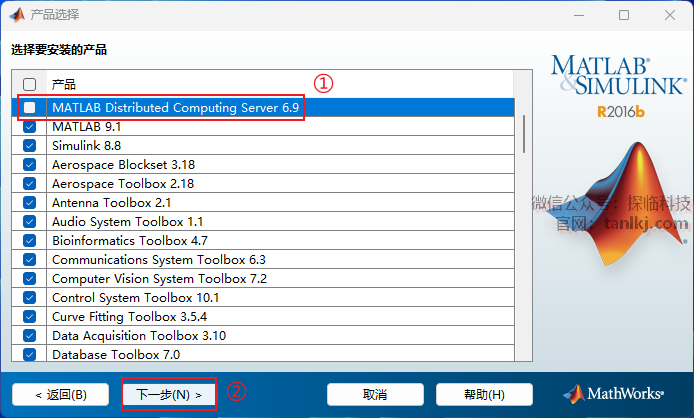The image size is (694, 418).
Task: Uncheck Aerospace Toolbox 2.18 checkbox
Action: coord(29,184)
